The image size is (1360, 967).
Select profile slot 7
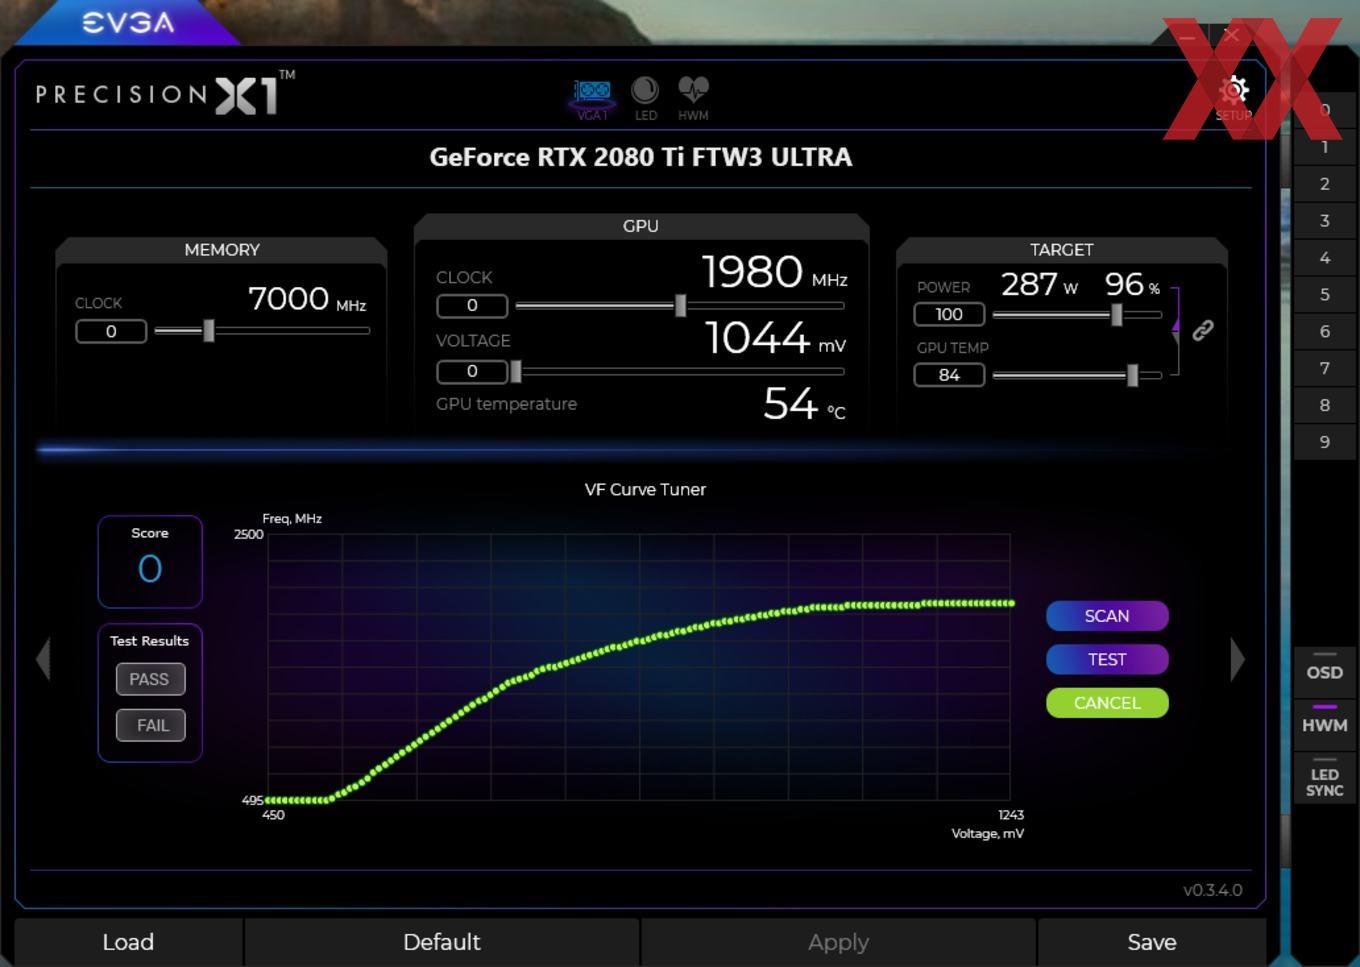(1325, 368)
